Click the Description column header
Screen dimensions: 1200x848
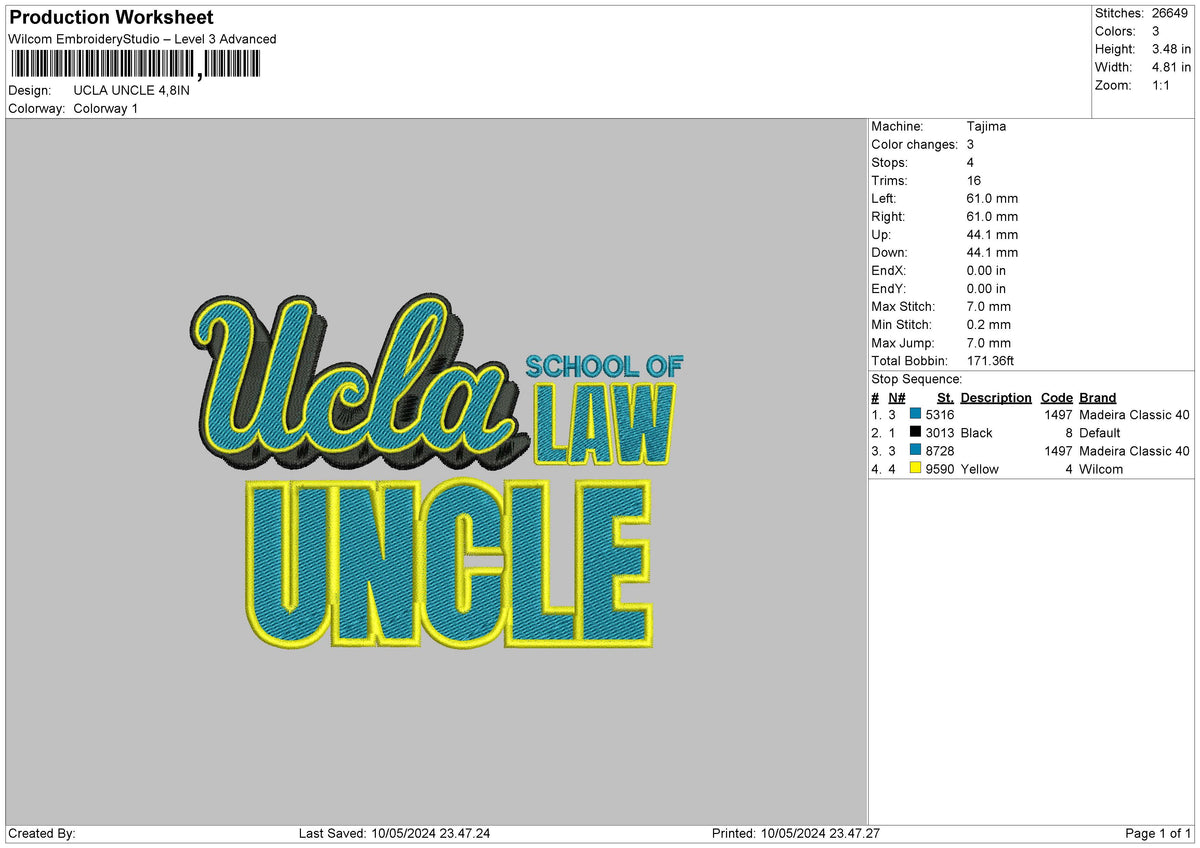(996, 398)
